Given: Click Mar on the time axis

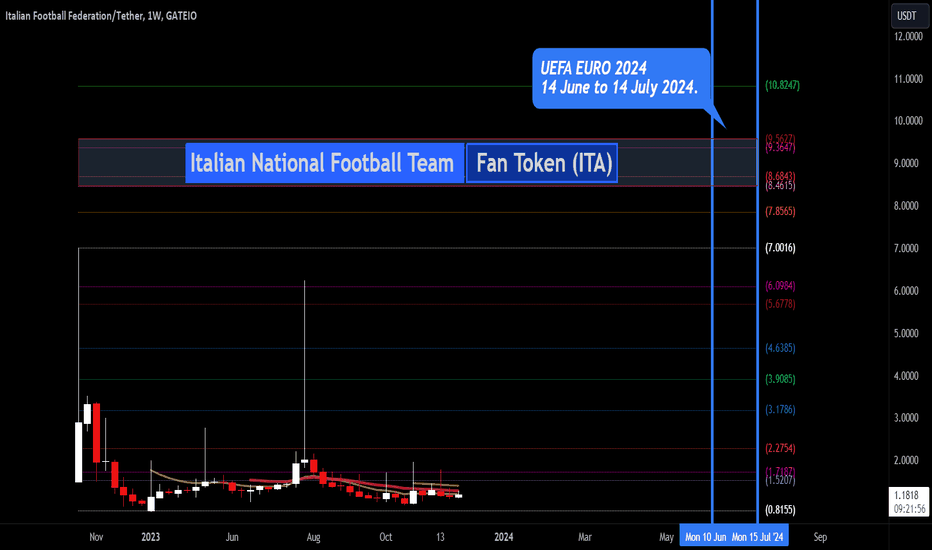Looking at the screenshot, I should coord(585,537).
